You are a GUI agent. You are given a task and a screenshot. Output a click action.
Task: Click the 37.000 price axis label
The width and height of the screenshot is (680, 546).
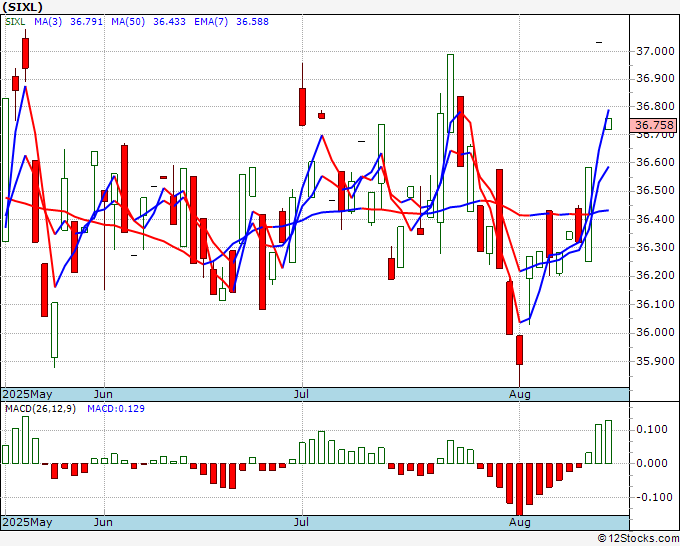655,51
